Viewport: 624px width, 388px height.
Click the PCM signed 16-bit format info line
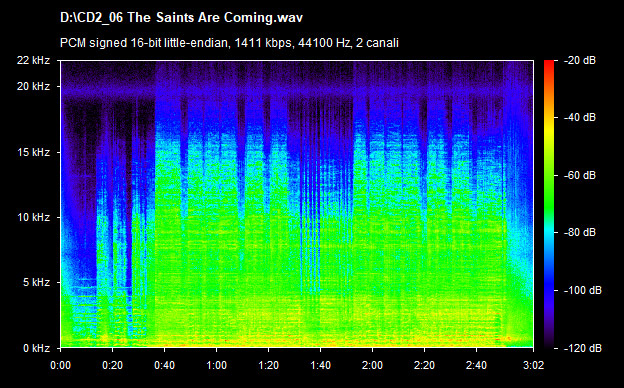(x=229, y=43)
